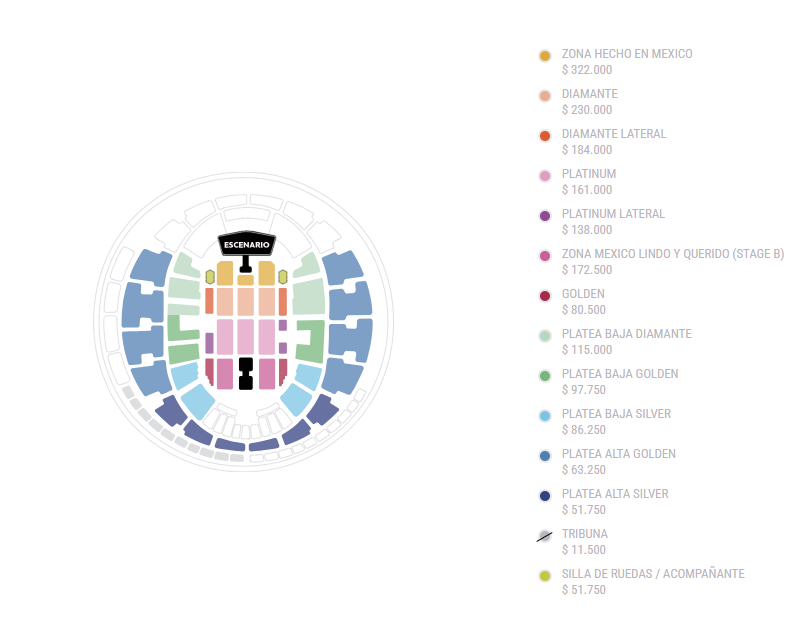Viewport: 797px width, 621px height.
Task: Click the ZONA HECHO EN MEXICO color dot
Action: tap(545, 56)
